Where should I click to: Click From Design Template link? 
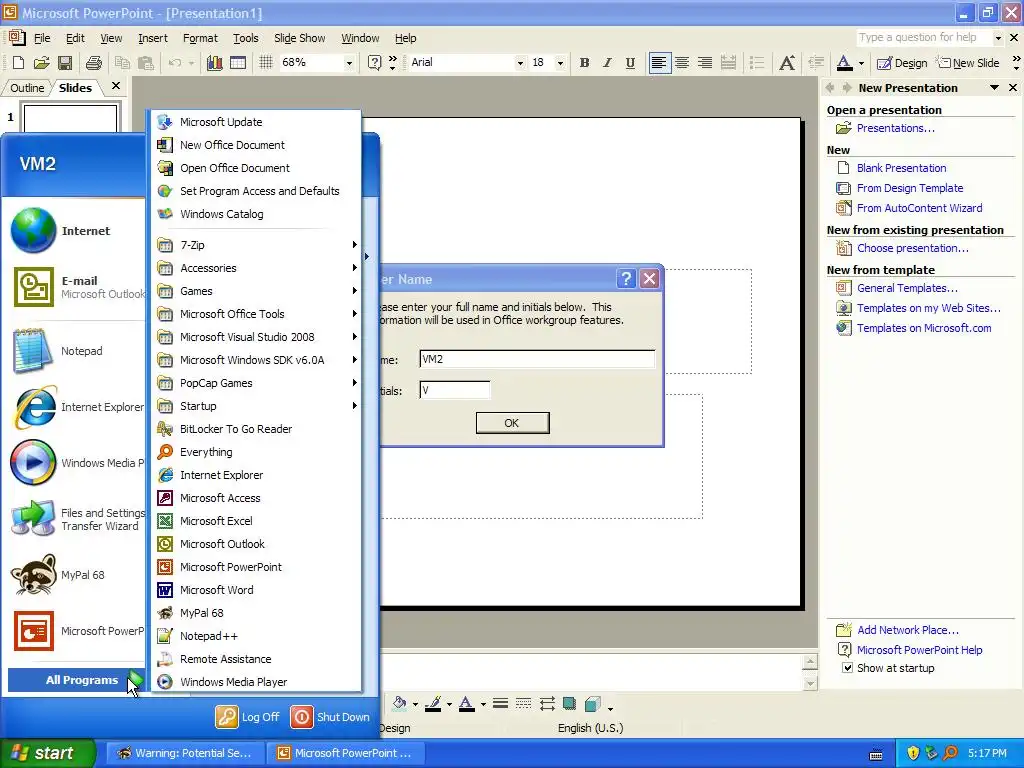point(910,188)
